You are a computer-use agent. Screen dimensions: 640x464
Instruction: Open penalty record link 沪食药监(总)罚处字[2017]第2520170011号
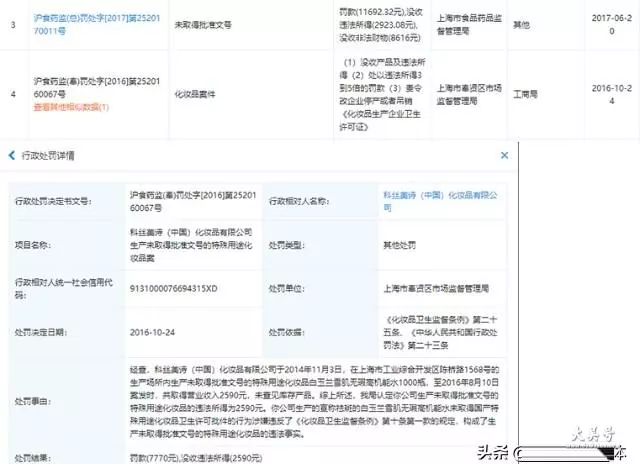(97, 24)
